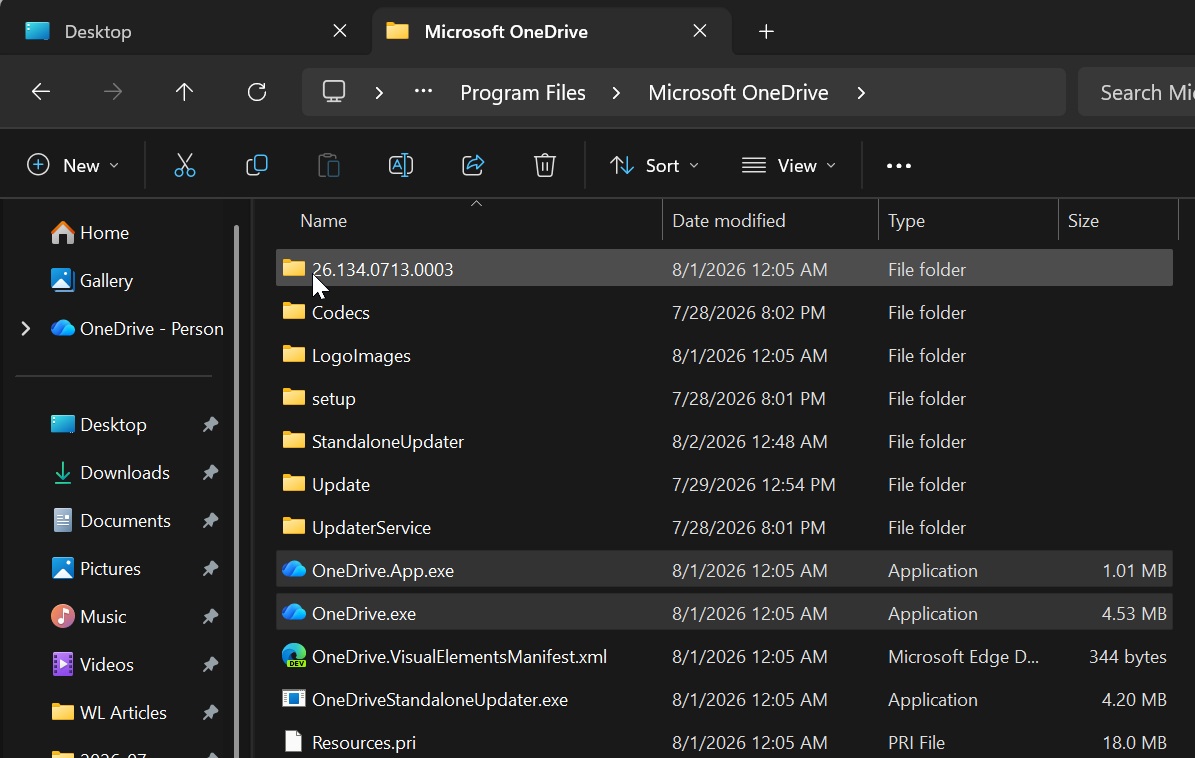1195x758 pixels.
Task: Open Home in navigation pane
Action: [x=90, y=232]
